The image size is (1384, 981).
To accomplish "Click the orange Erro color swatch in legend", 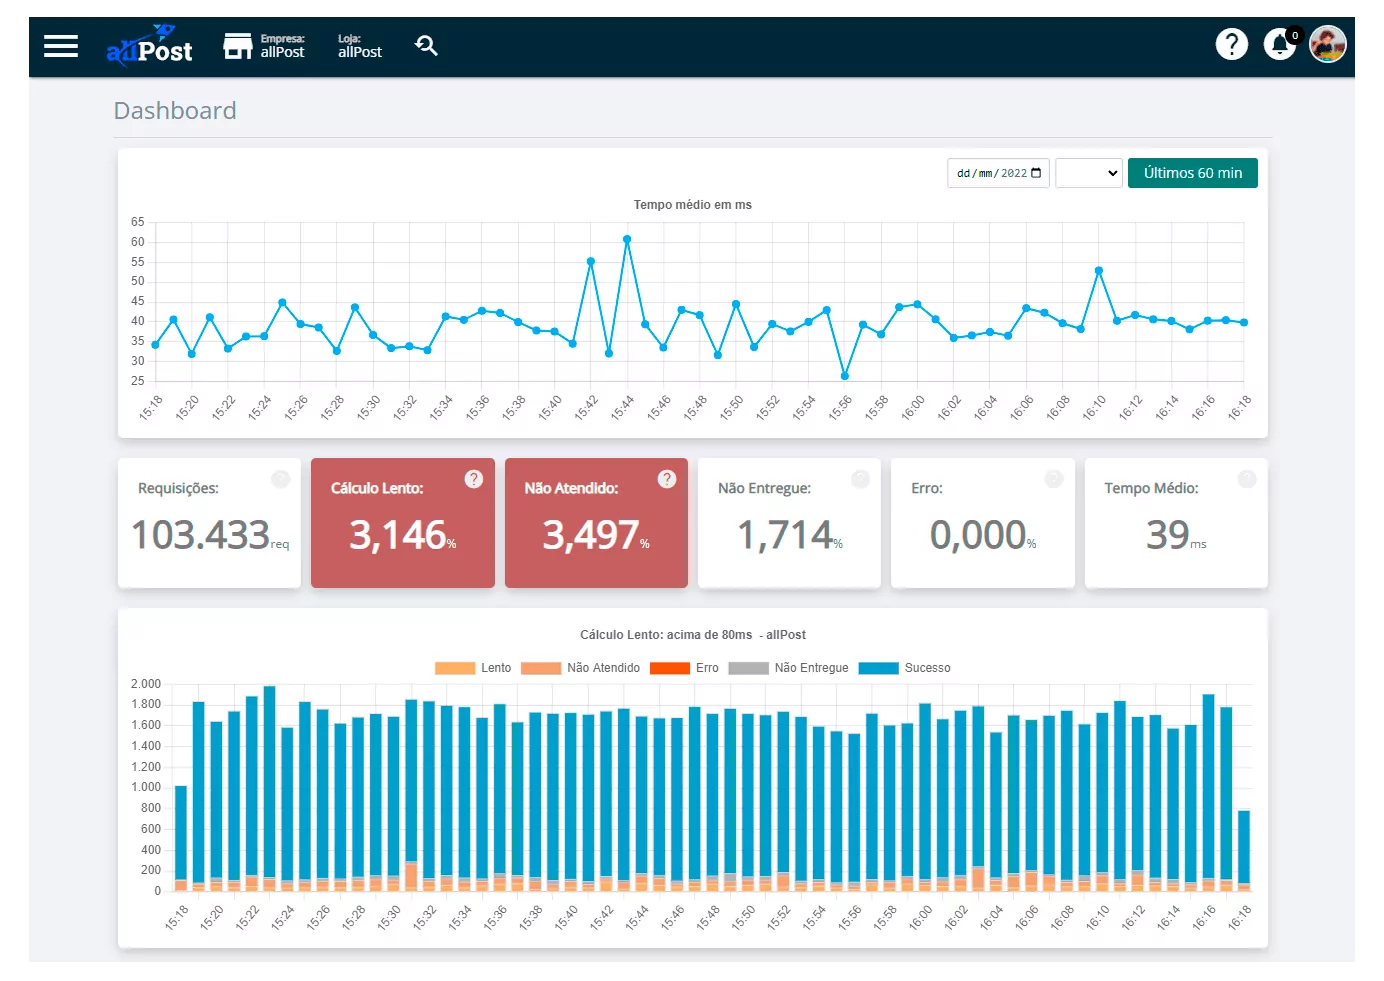I will (668, 667).
